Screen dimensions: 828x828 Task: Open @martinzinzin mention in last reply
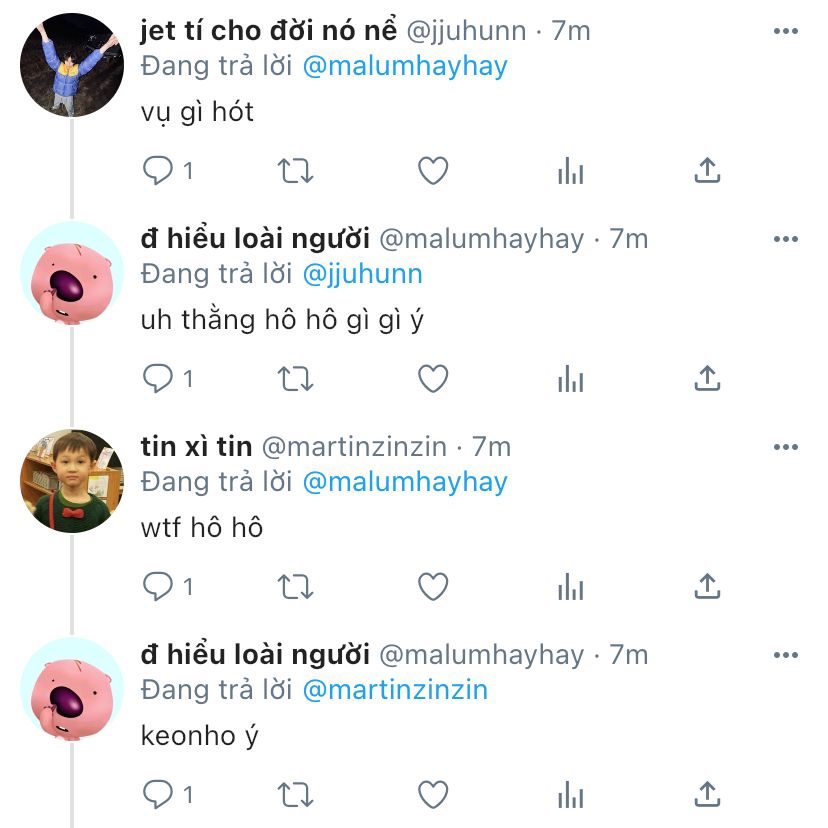394,690
